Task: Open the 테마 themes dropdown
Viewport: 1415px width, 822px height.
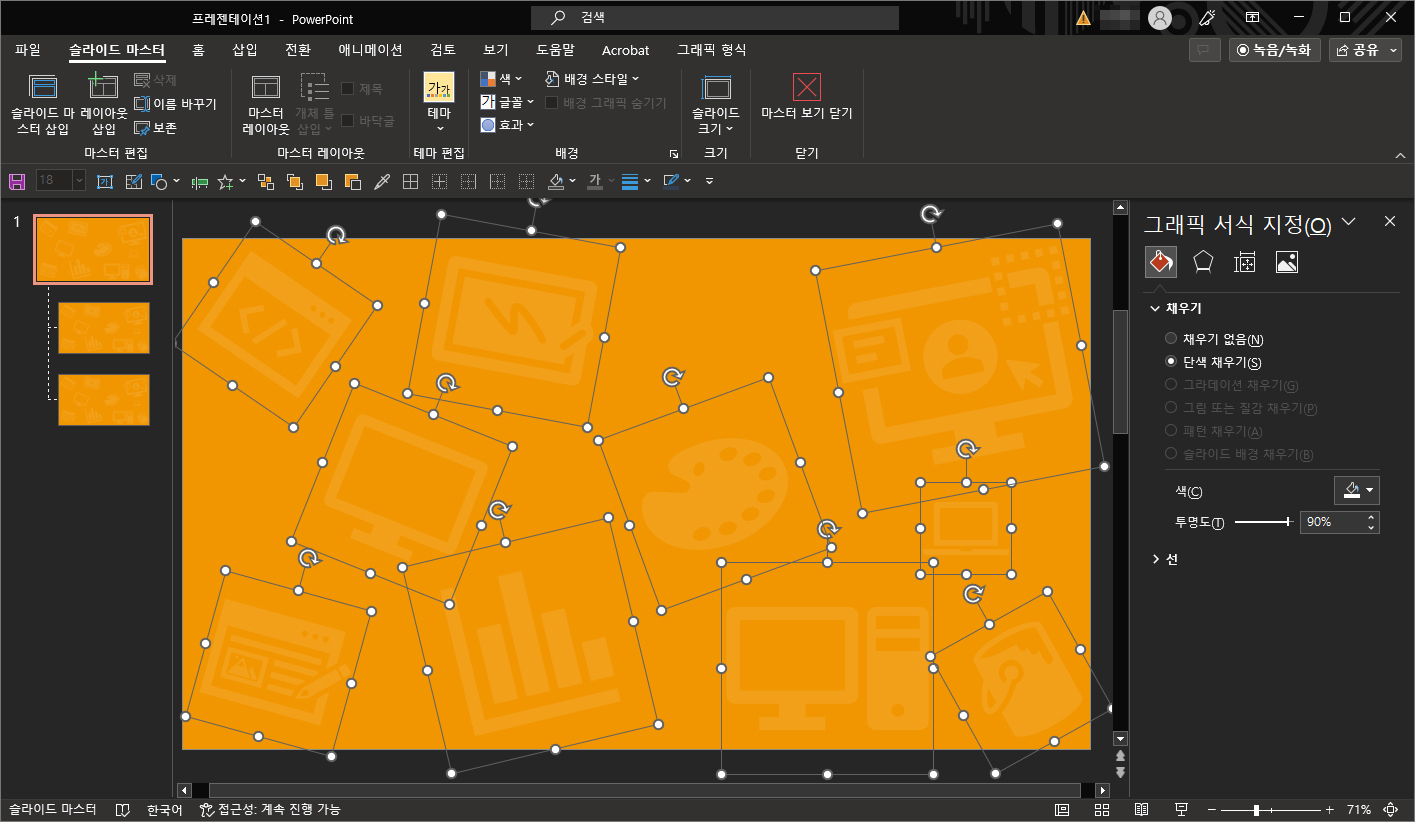Action: 439,103
